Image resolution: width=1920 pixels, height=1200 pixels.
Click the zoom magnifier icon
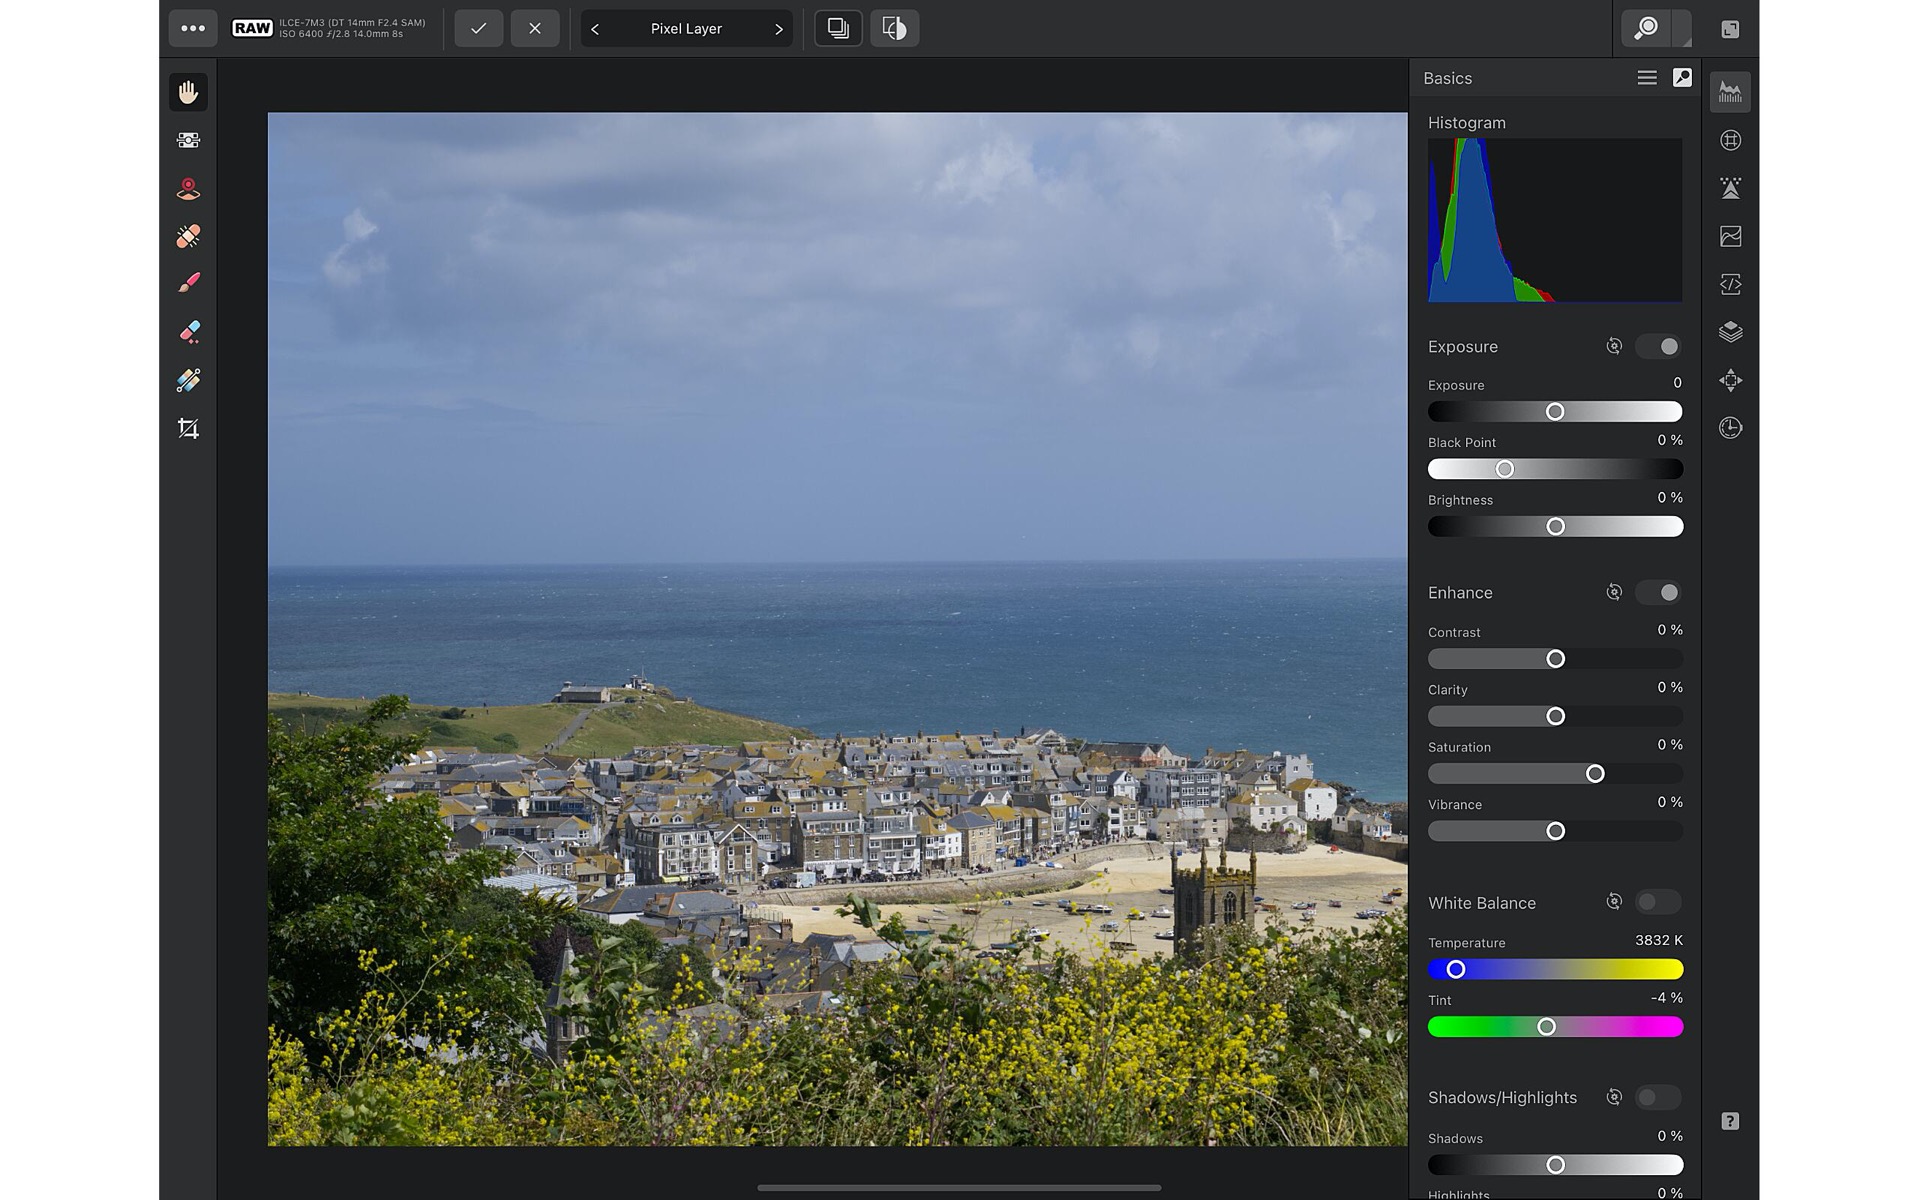click(1646, 28)
